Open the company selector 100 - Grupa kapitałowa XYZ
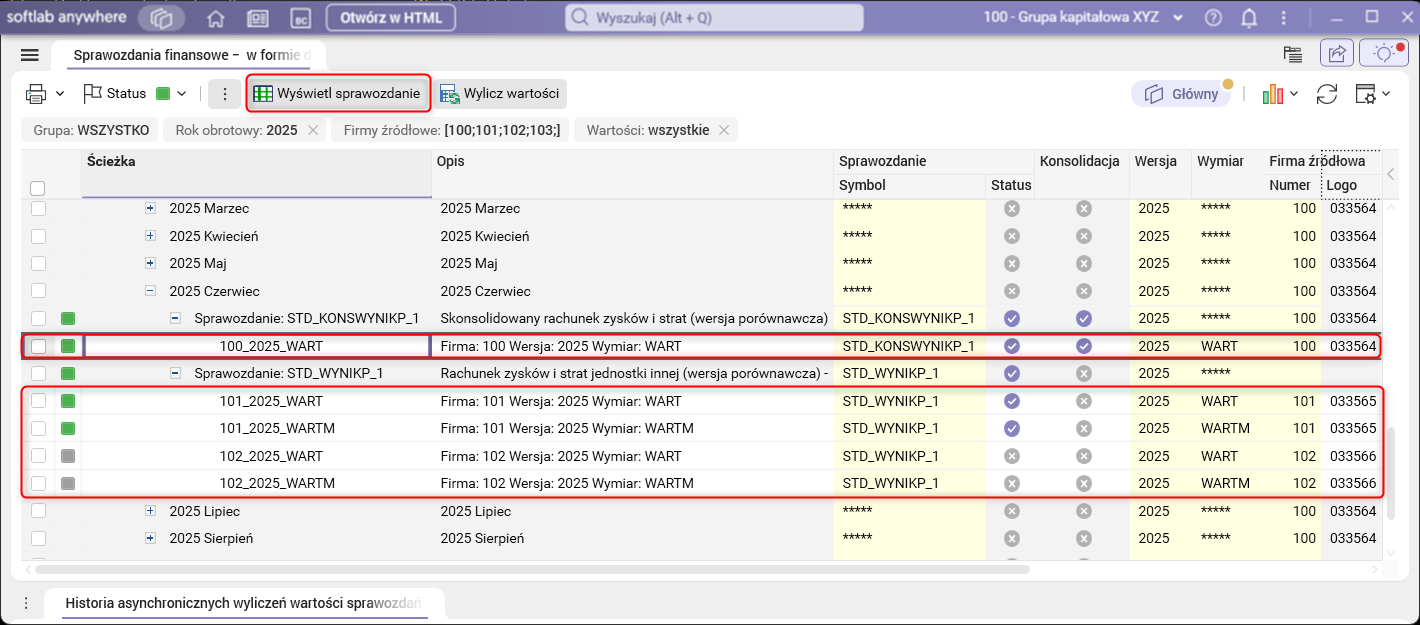The height and width of the screenshot is (625, 1420). tap(1084, 17)
